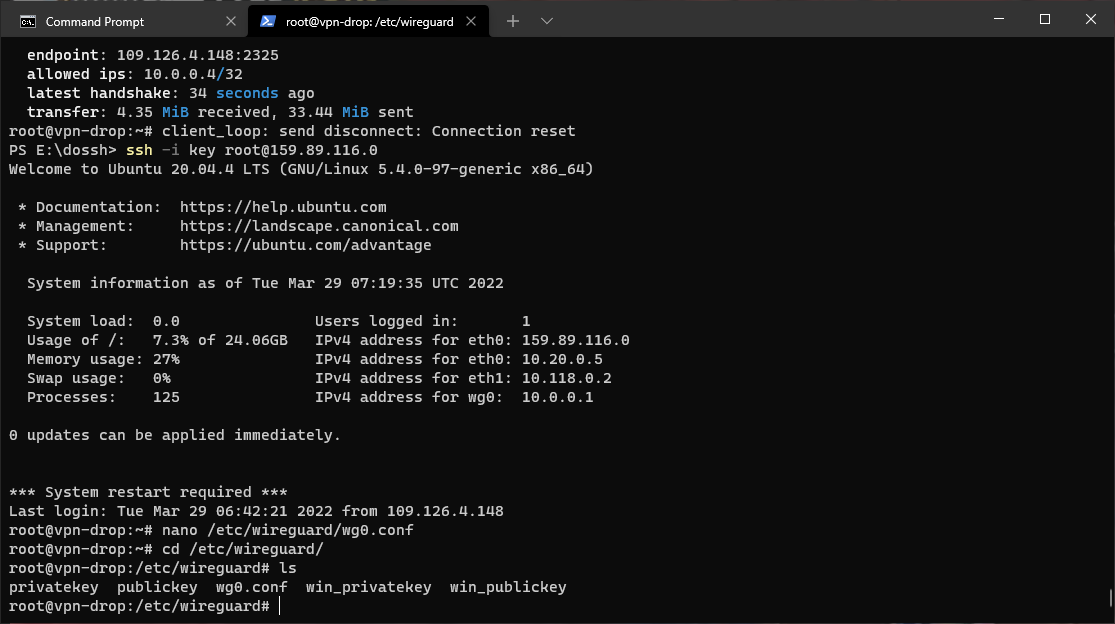1115x624 pixels.
Task: Click the win_publickey filename
Action: [x=507, y=587]
